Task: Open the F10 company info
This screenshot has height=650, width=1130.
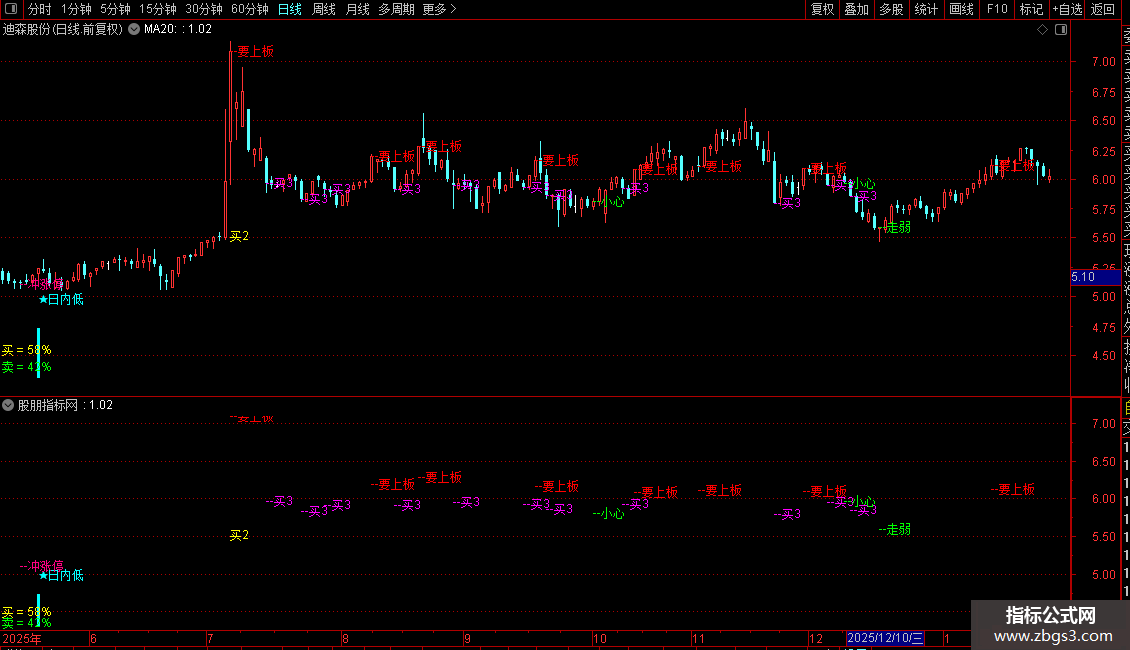Action: click(997, 9)
